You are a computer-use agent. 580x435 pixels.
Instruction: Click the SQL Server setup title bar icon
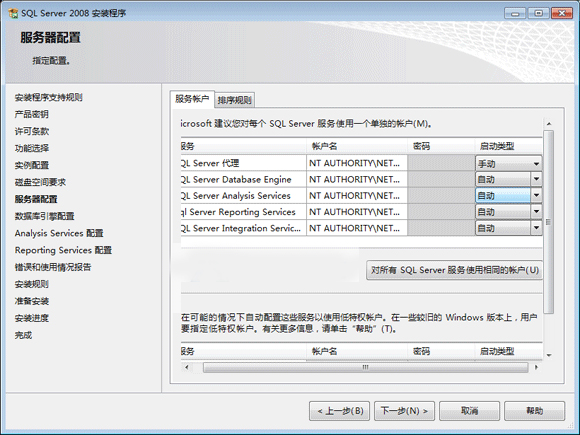(13, 13)
